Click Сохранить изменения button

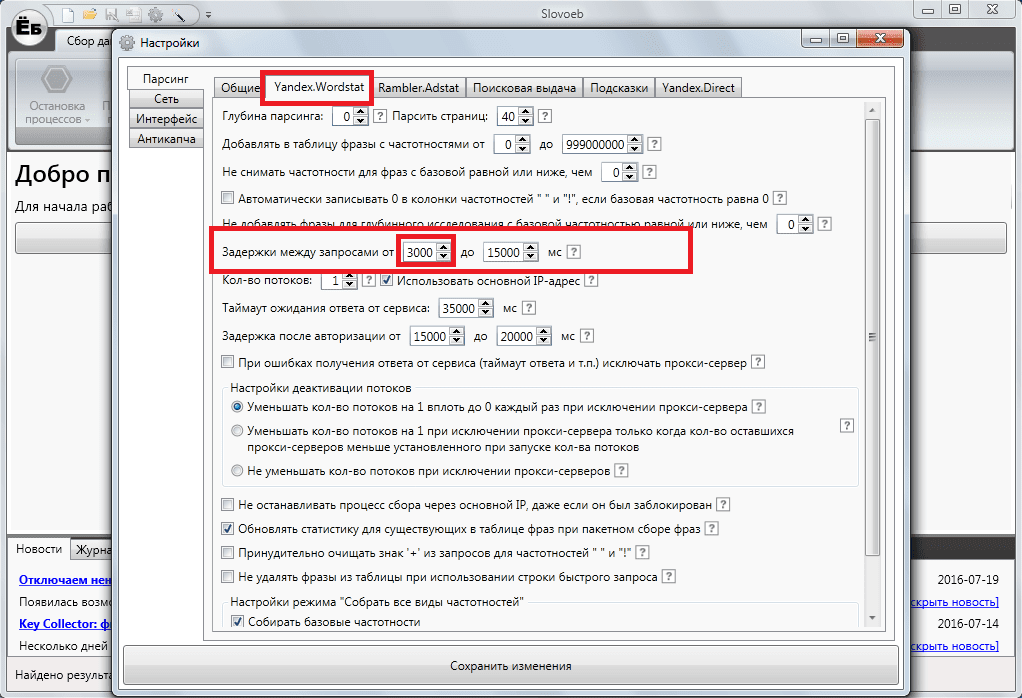coord(510,665)
